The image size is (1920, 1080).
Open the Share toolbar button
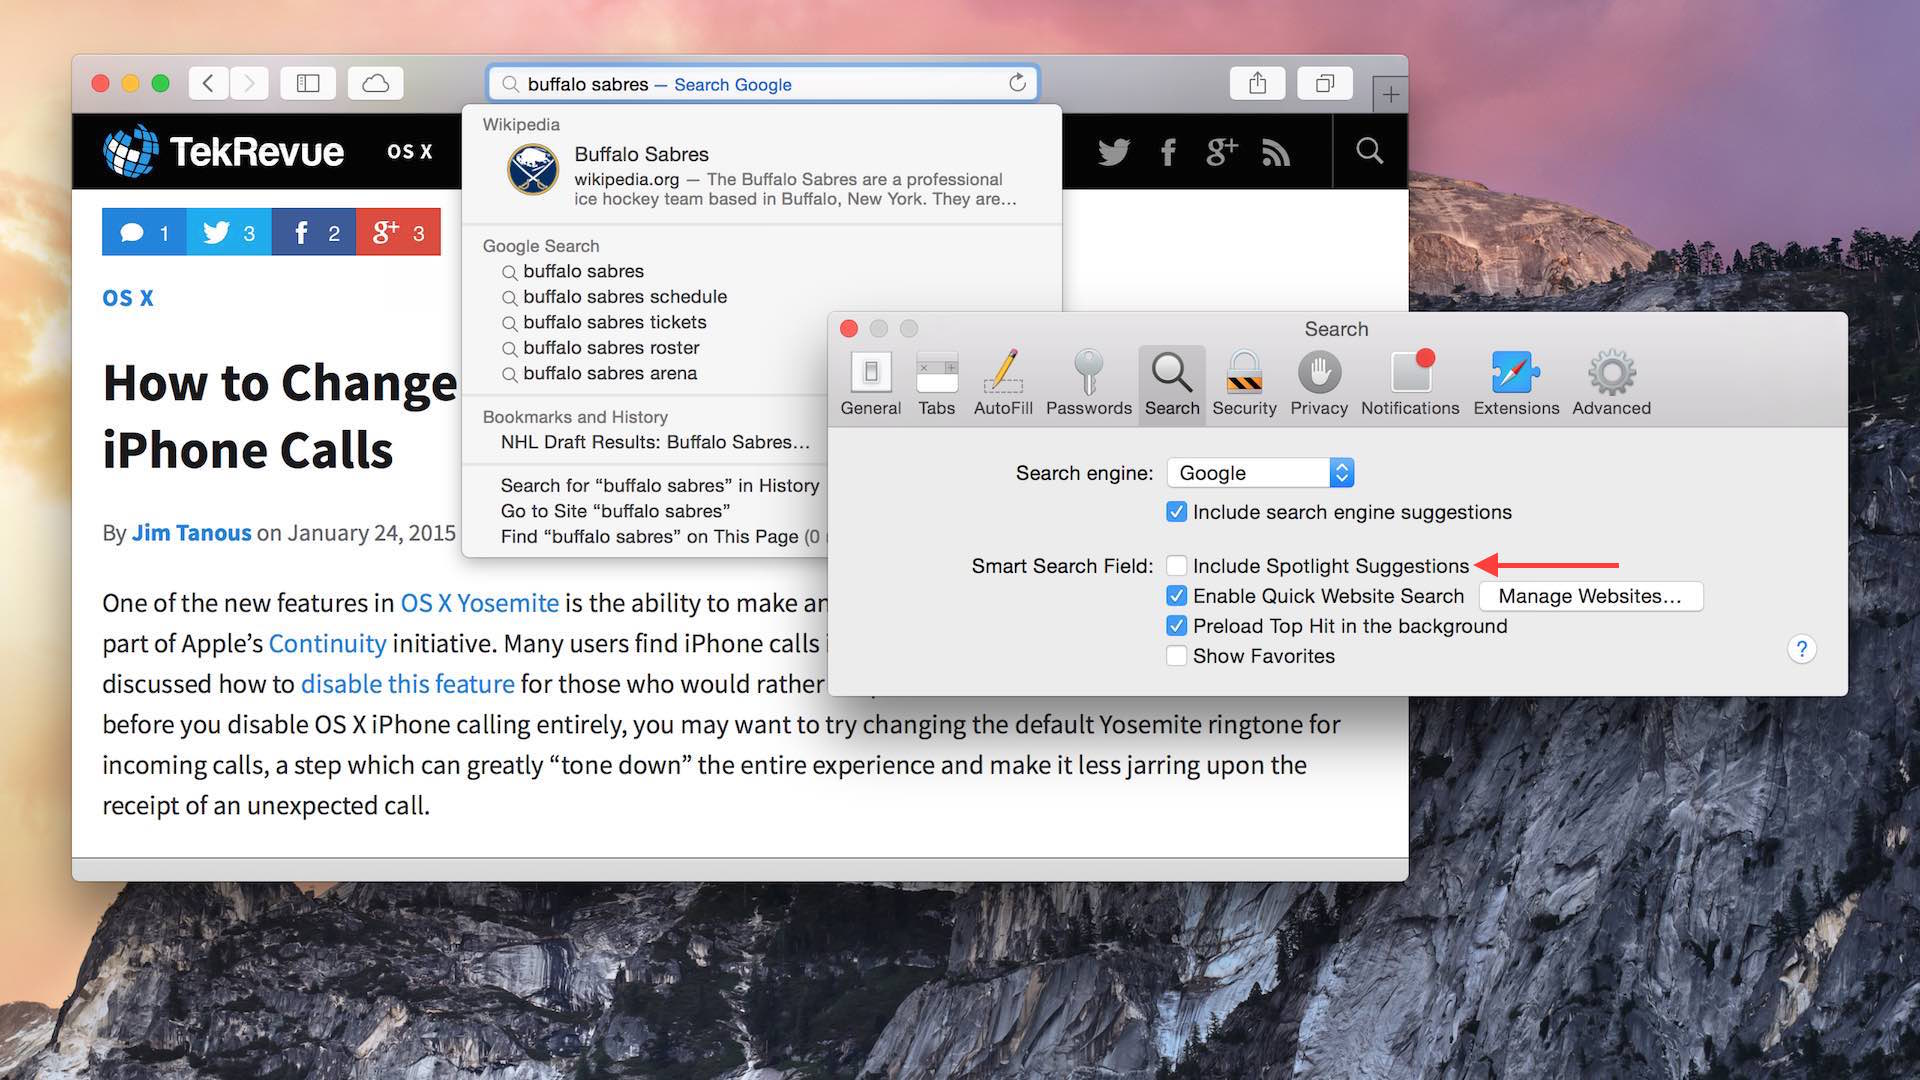pos(1258,83)
